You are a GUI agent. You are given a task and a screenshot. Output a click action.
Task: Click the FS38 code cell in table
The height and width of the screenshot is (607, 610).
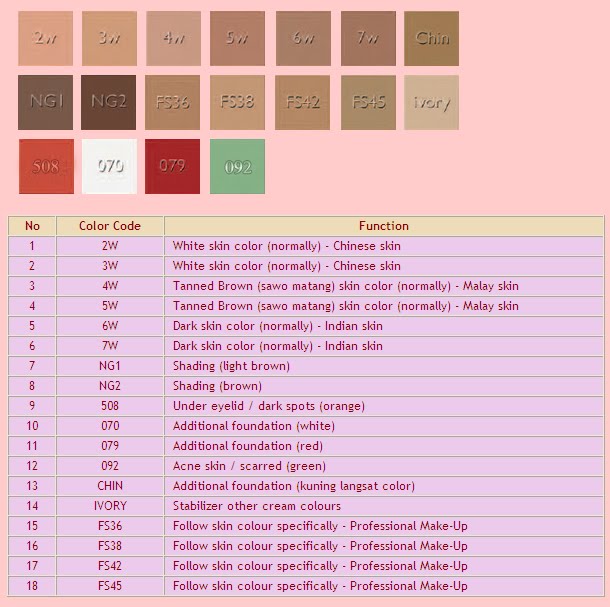(110, 546)
